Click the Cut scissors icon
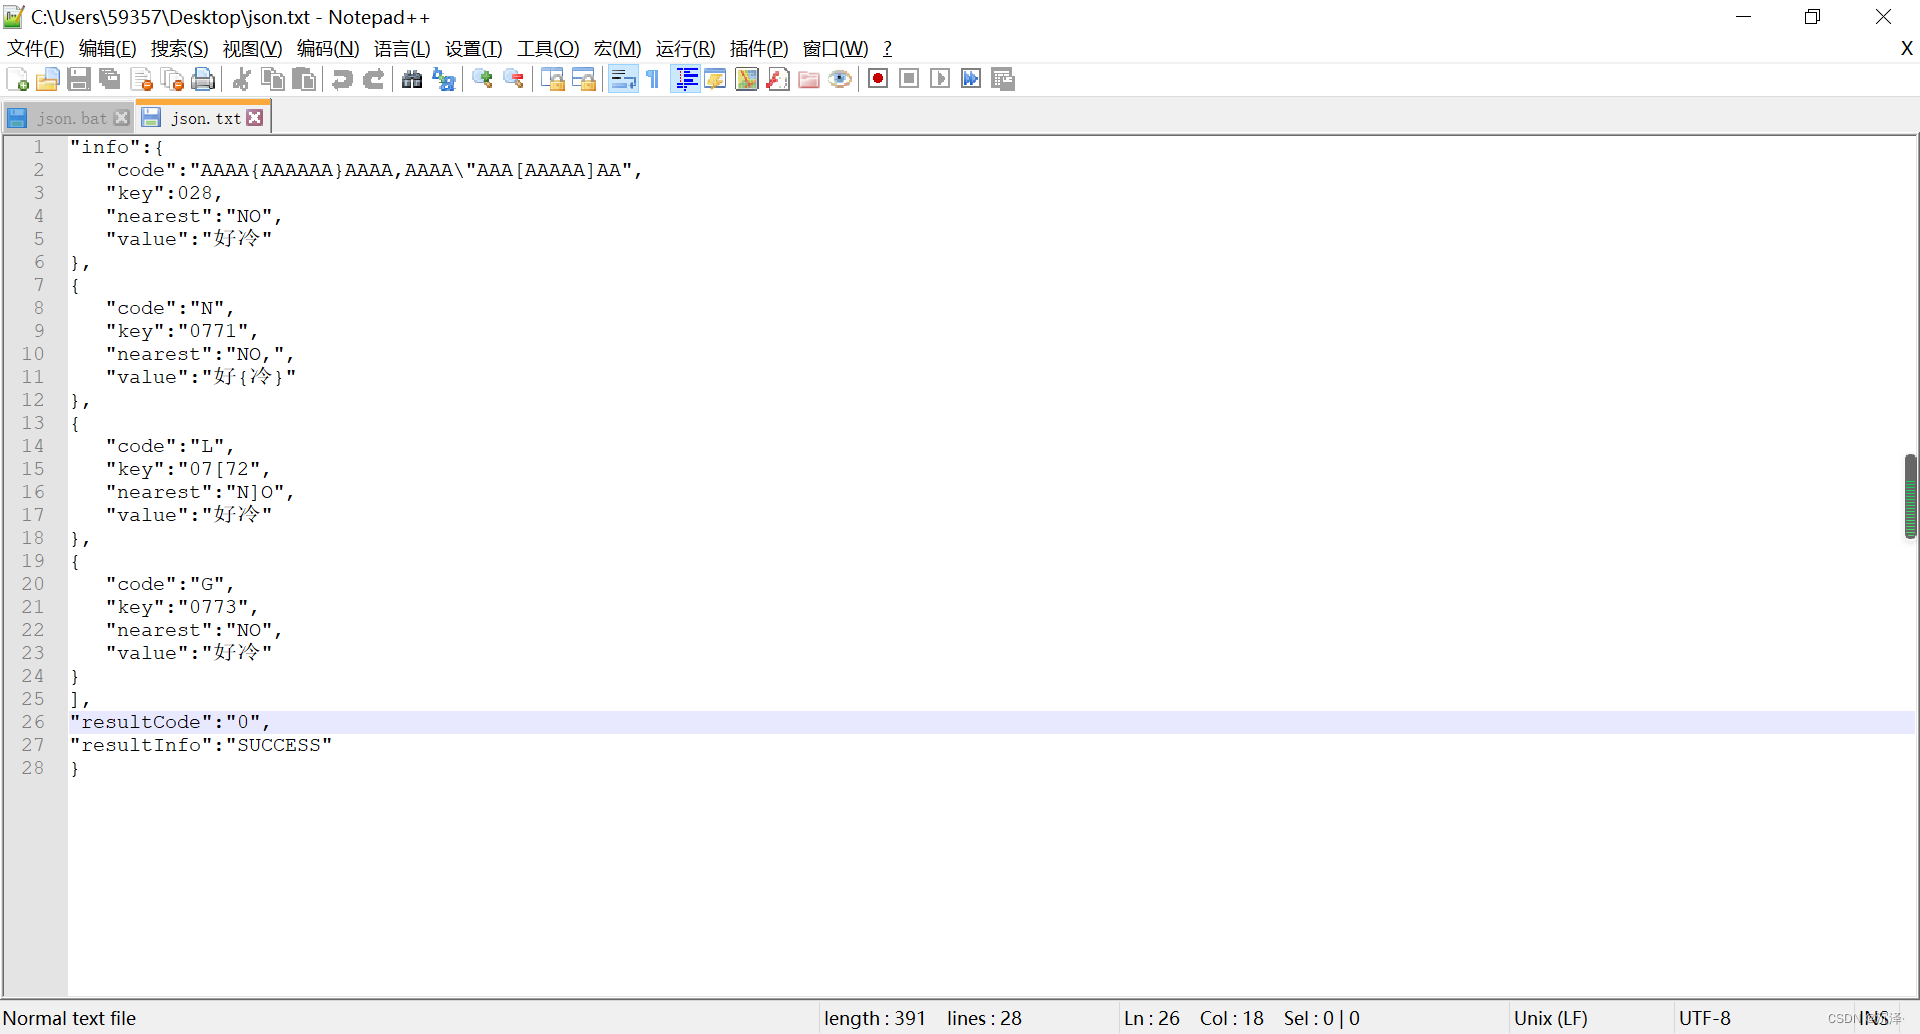The image size is (1920, 1034). click(x=241, y=79)
